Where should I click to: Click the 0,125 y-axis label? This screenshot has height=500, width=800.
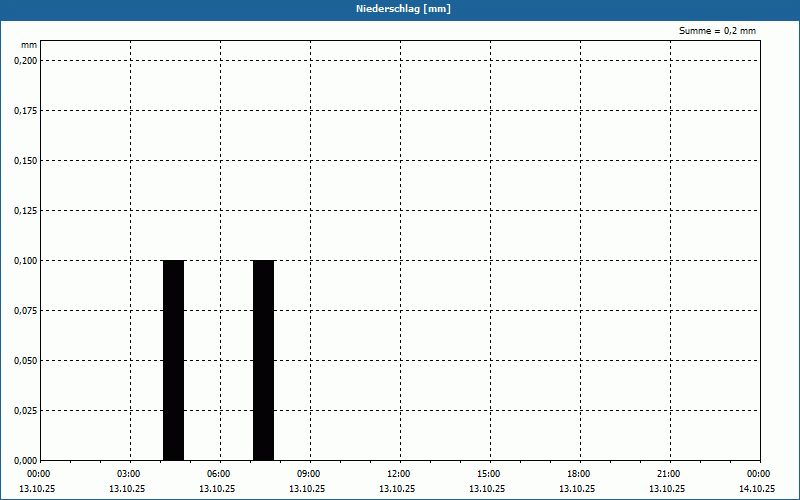(26, 210)
